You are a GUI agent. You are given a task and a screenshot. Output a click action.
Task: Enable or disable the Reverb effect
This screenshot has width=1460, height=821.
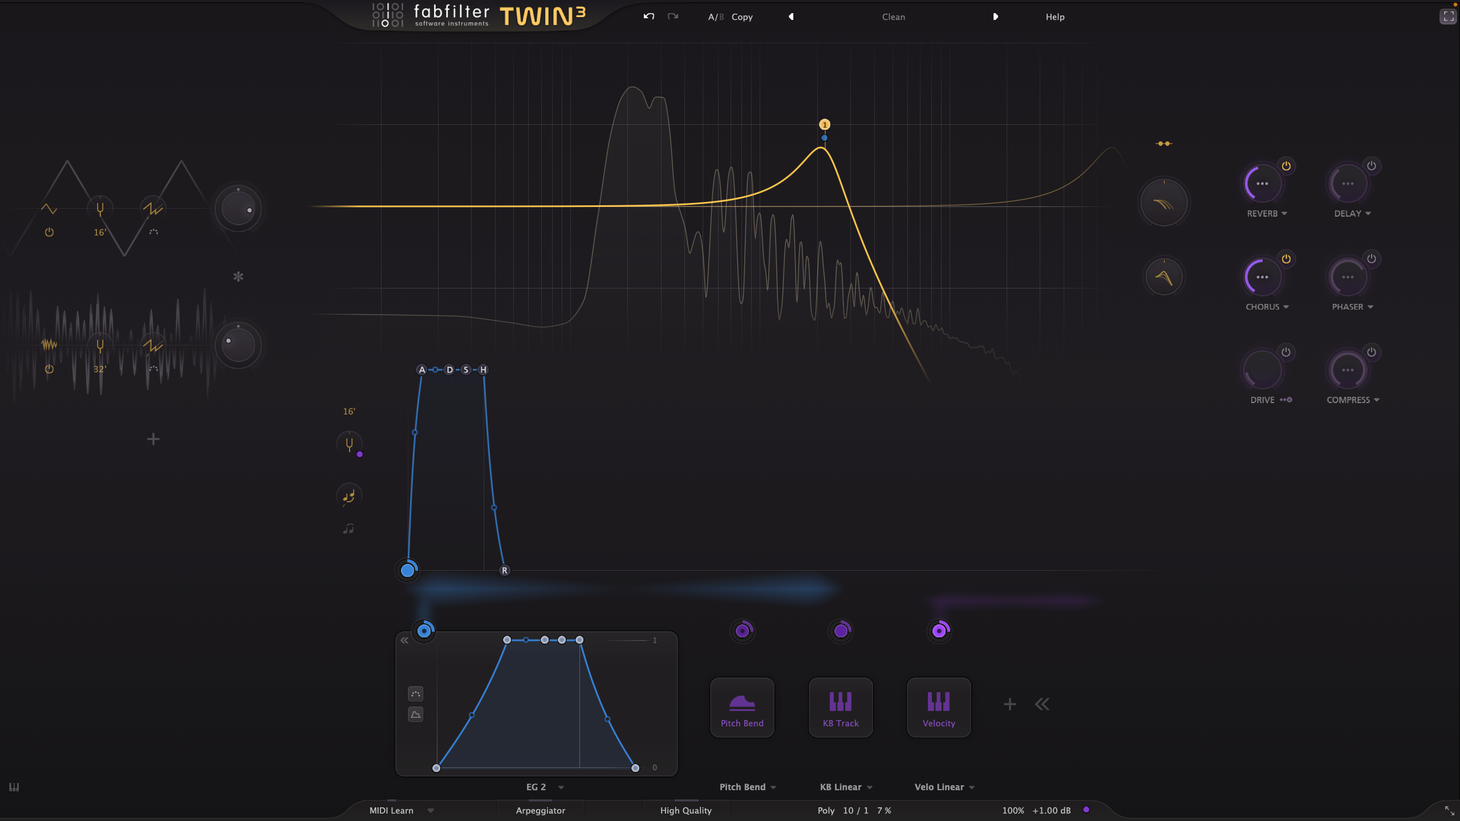click(x=1286, y=166)
